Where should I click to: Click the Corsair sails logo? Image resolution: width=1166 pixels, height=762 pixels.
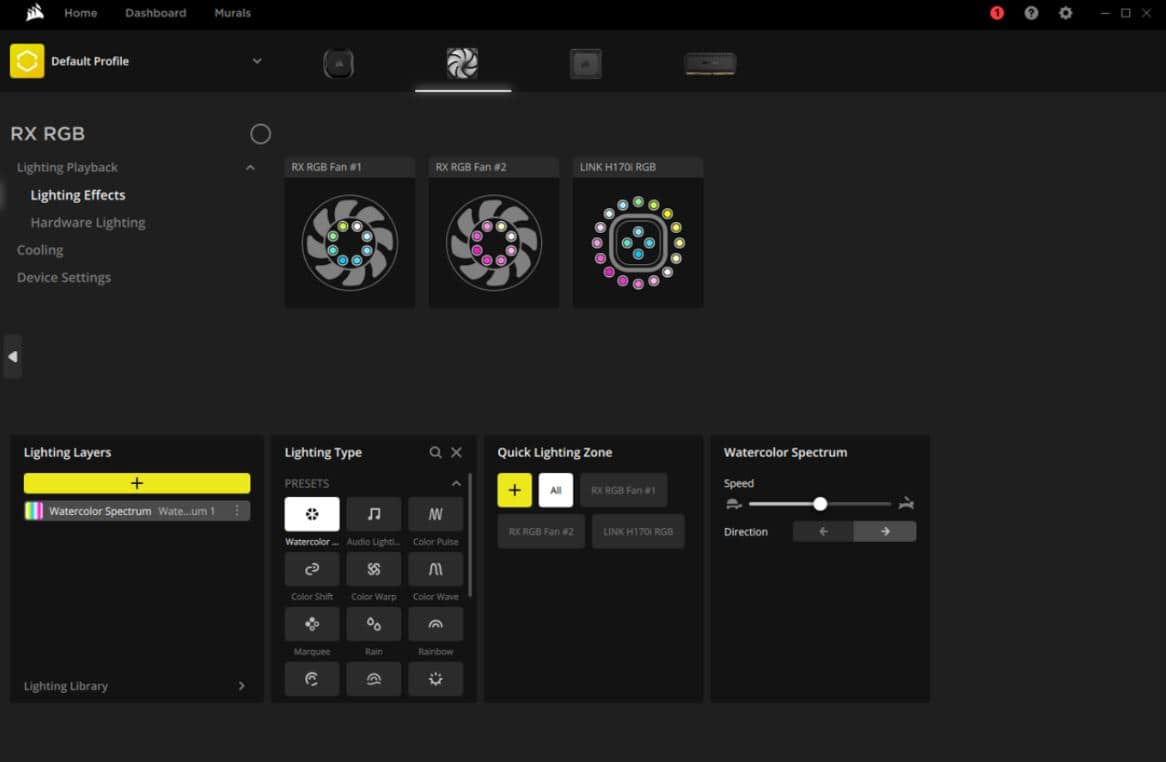pos(34,13)
